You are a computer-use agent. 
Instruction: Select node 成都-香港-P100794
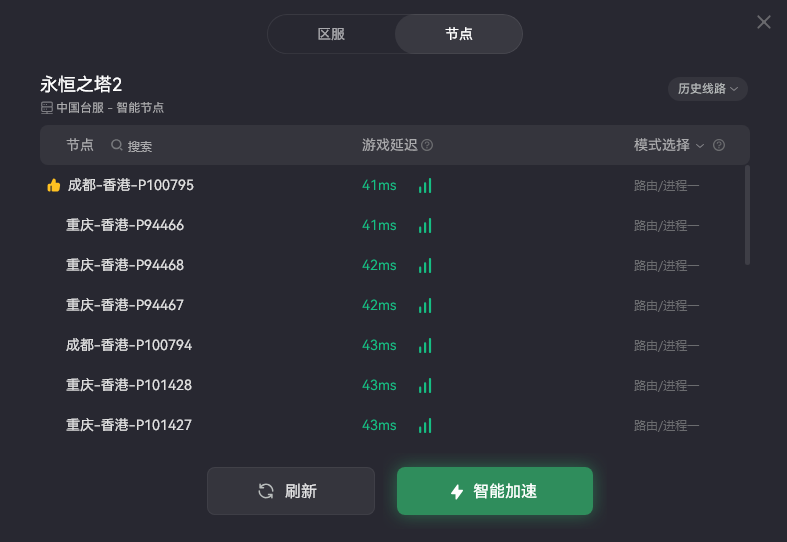pos(129,345)
